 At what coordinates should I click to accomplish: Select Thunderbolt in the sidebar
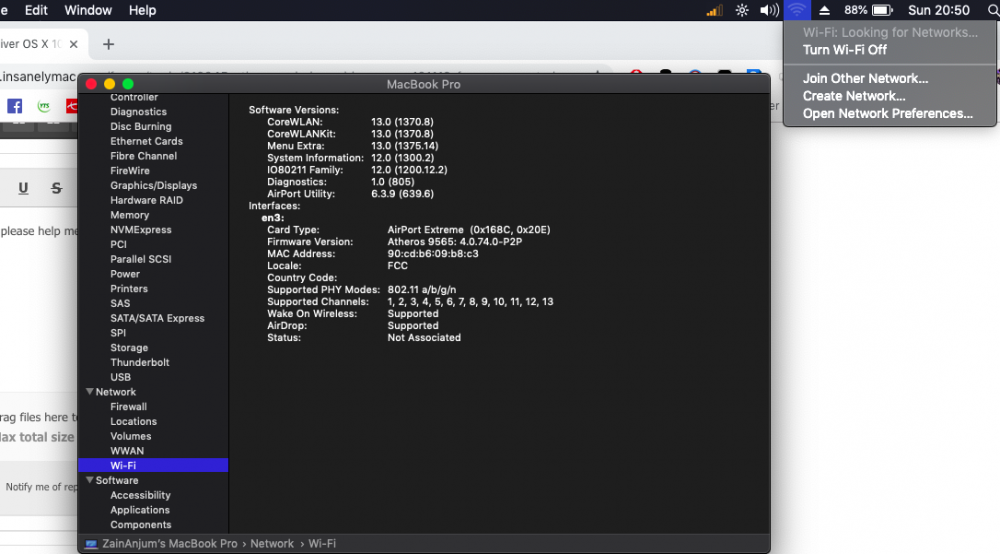point(140,362)
